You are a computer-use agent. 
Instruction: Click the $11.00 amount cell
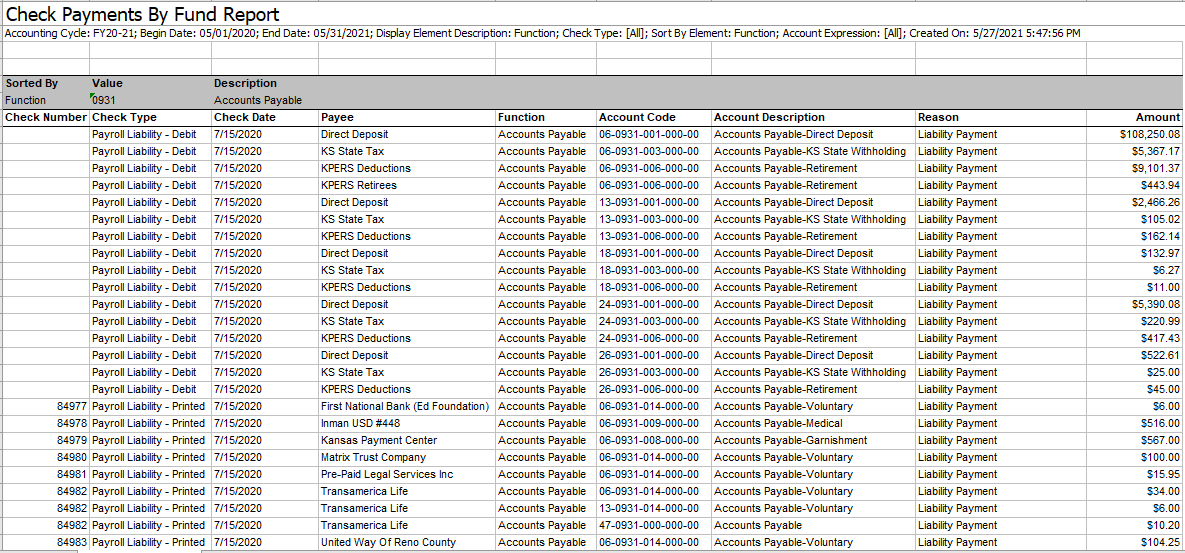coord(1134,287)
